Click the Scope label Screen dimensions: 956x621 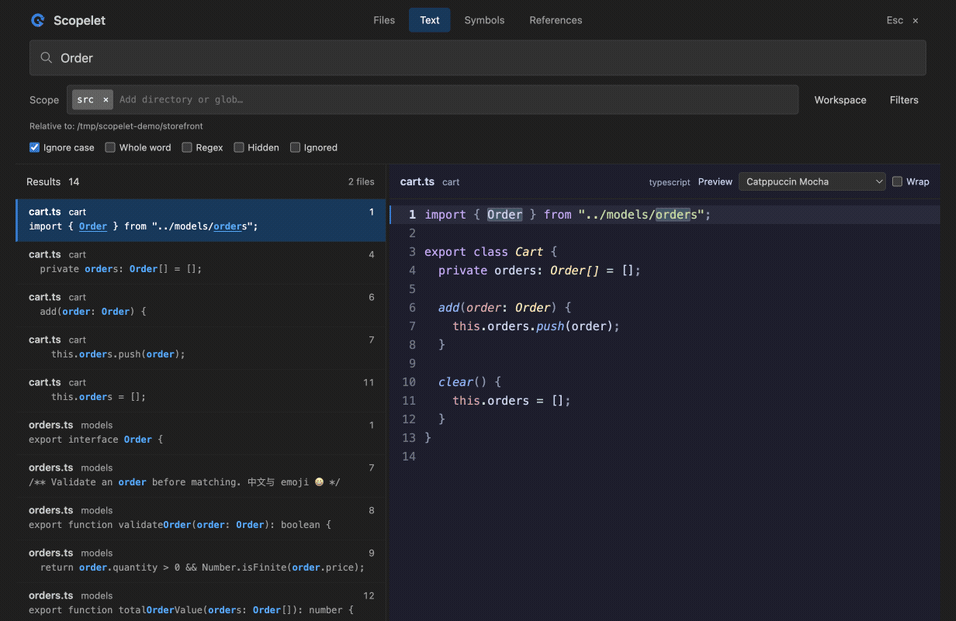pos(44,100)
